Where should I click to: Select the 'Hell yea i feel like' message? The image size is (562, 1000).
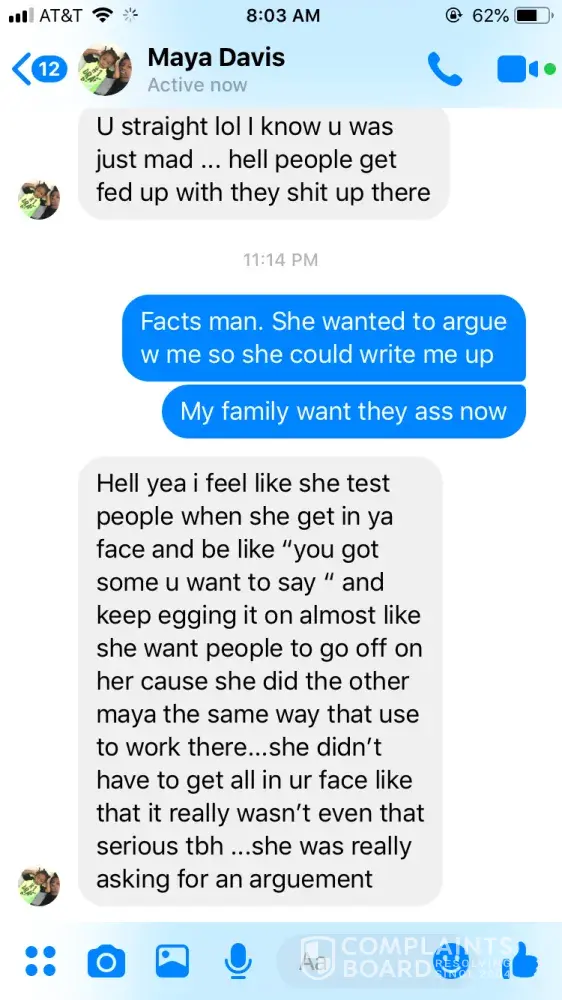[260, 681]
